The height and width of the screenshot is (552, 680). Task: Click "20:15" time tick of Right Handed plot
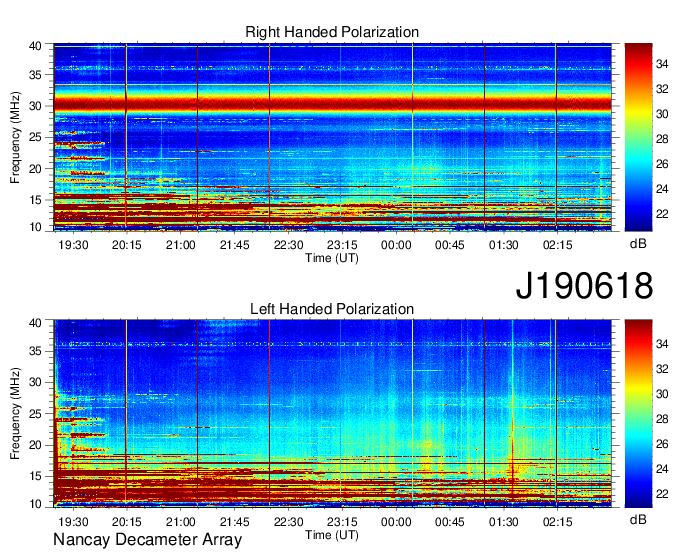127,245
